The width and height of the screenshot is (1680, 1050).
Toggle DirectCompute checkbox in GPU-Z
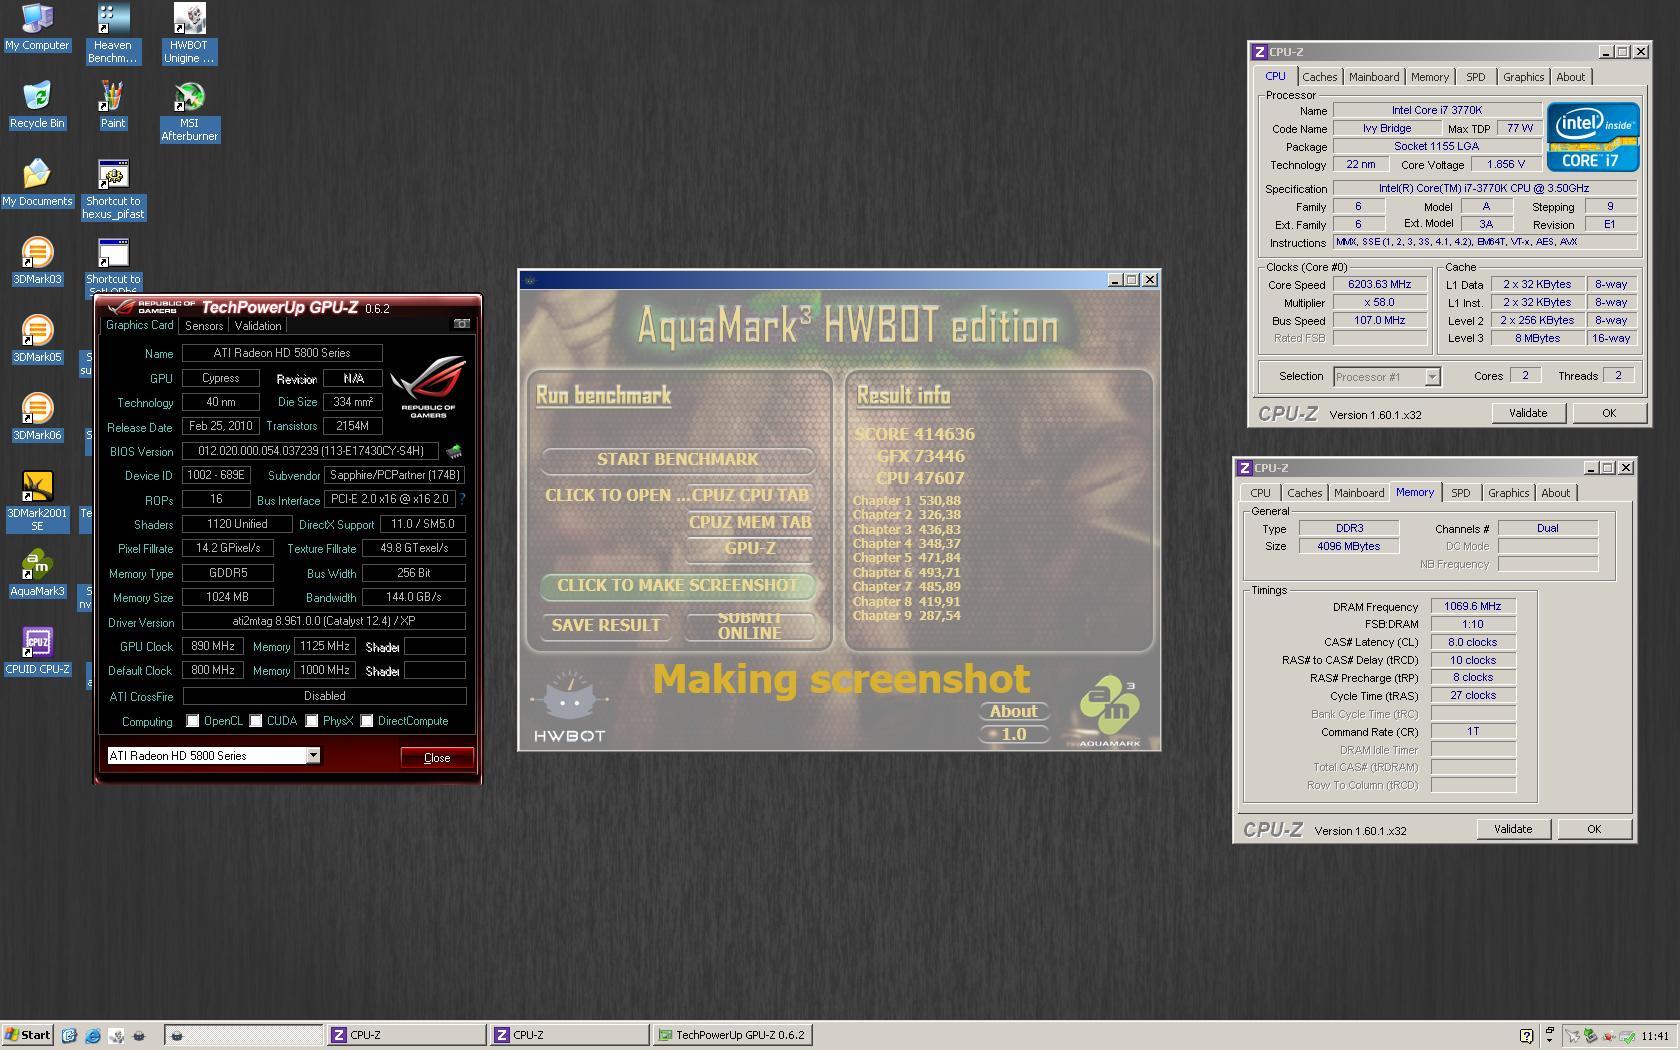tap(367, 721)
